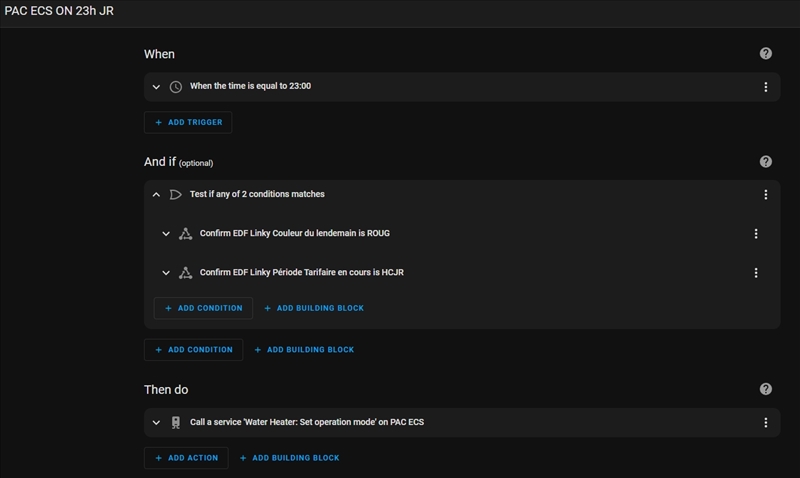Open help for the And if section
800x478 pixels.
766,161
